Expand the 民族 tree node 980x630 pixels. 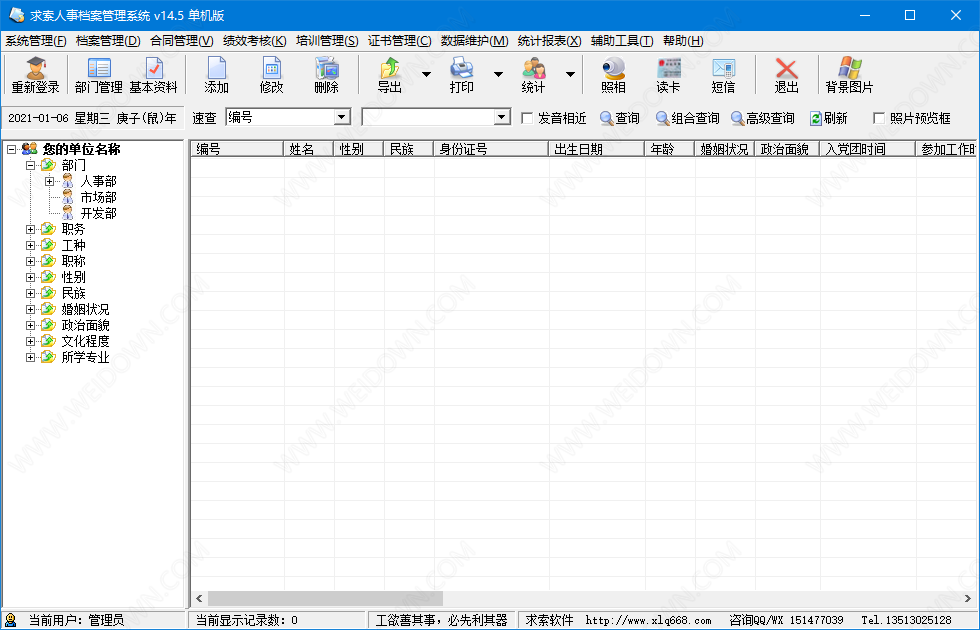[x=30, y=293]
